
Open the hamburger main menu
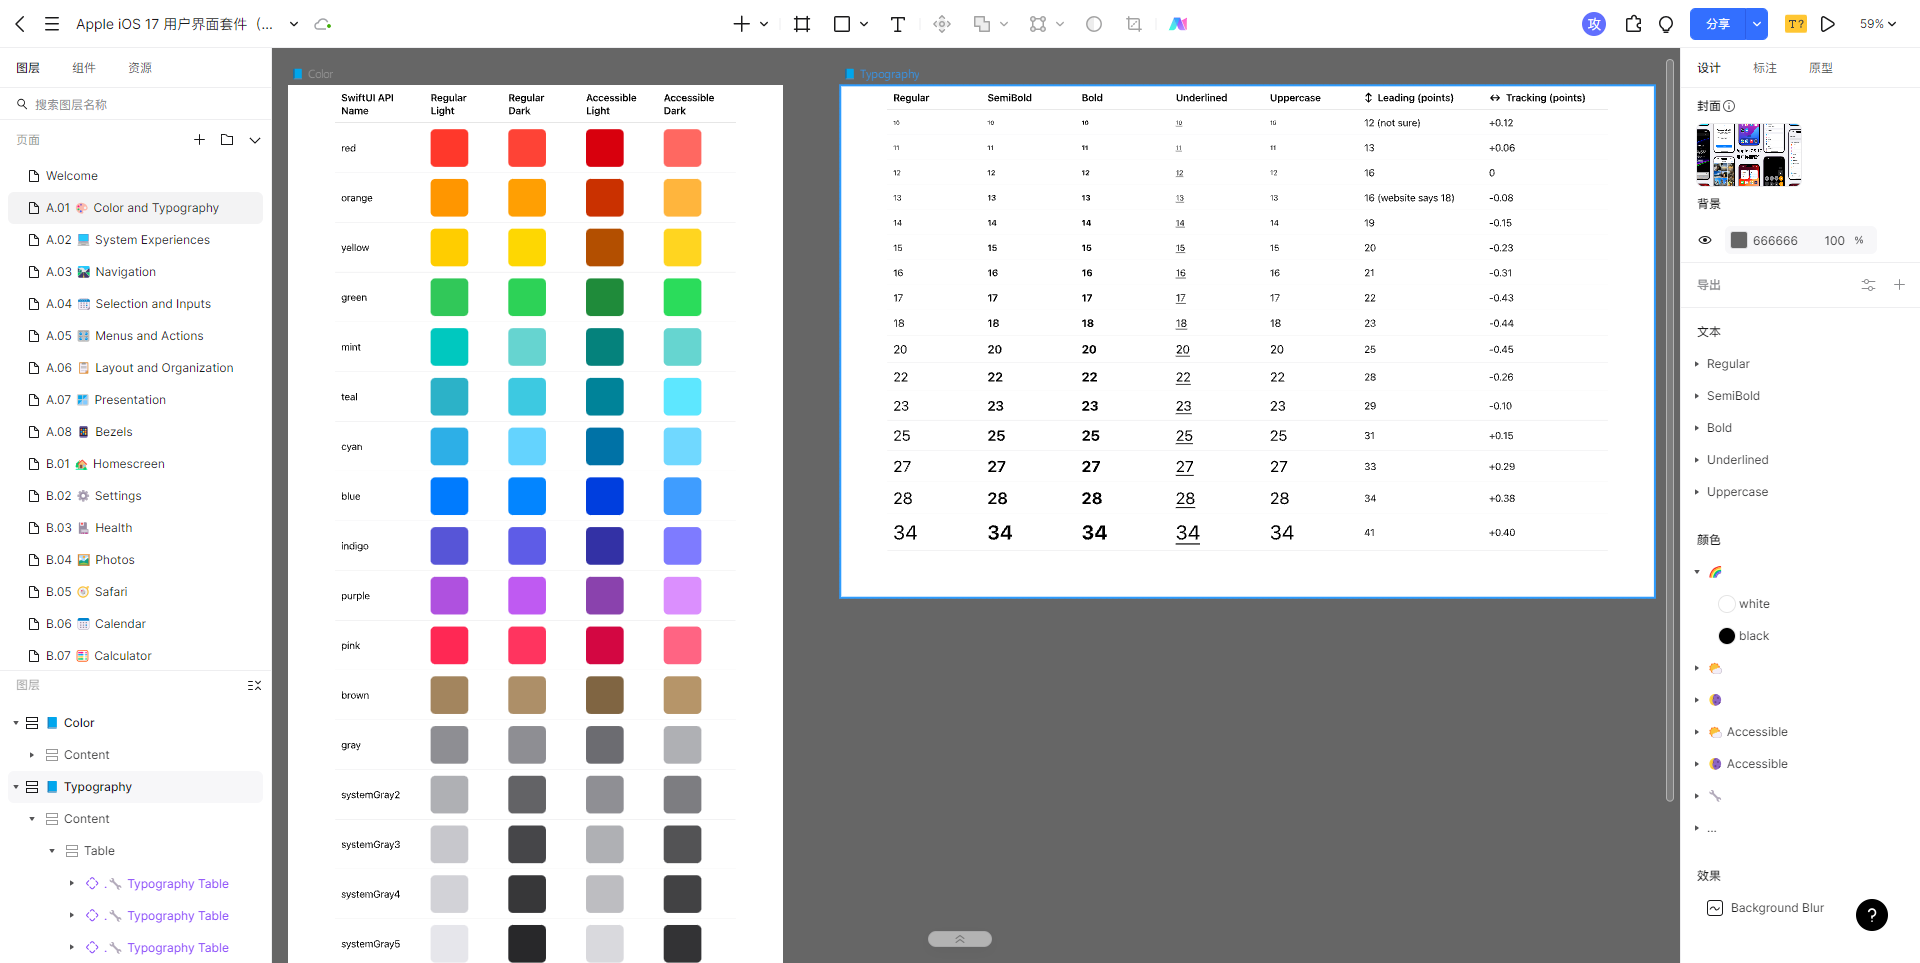tap(52, 24)
